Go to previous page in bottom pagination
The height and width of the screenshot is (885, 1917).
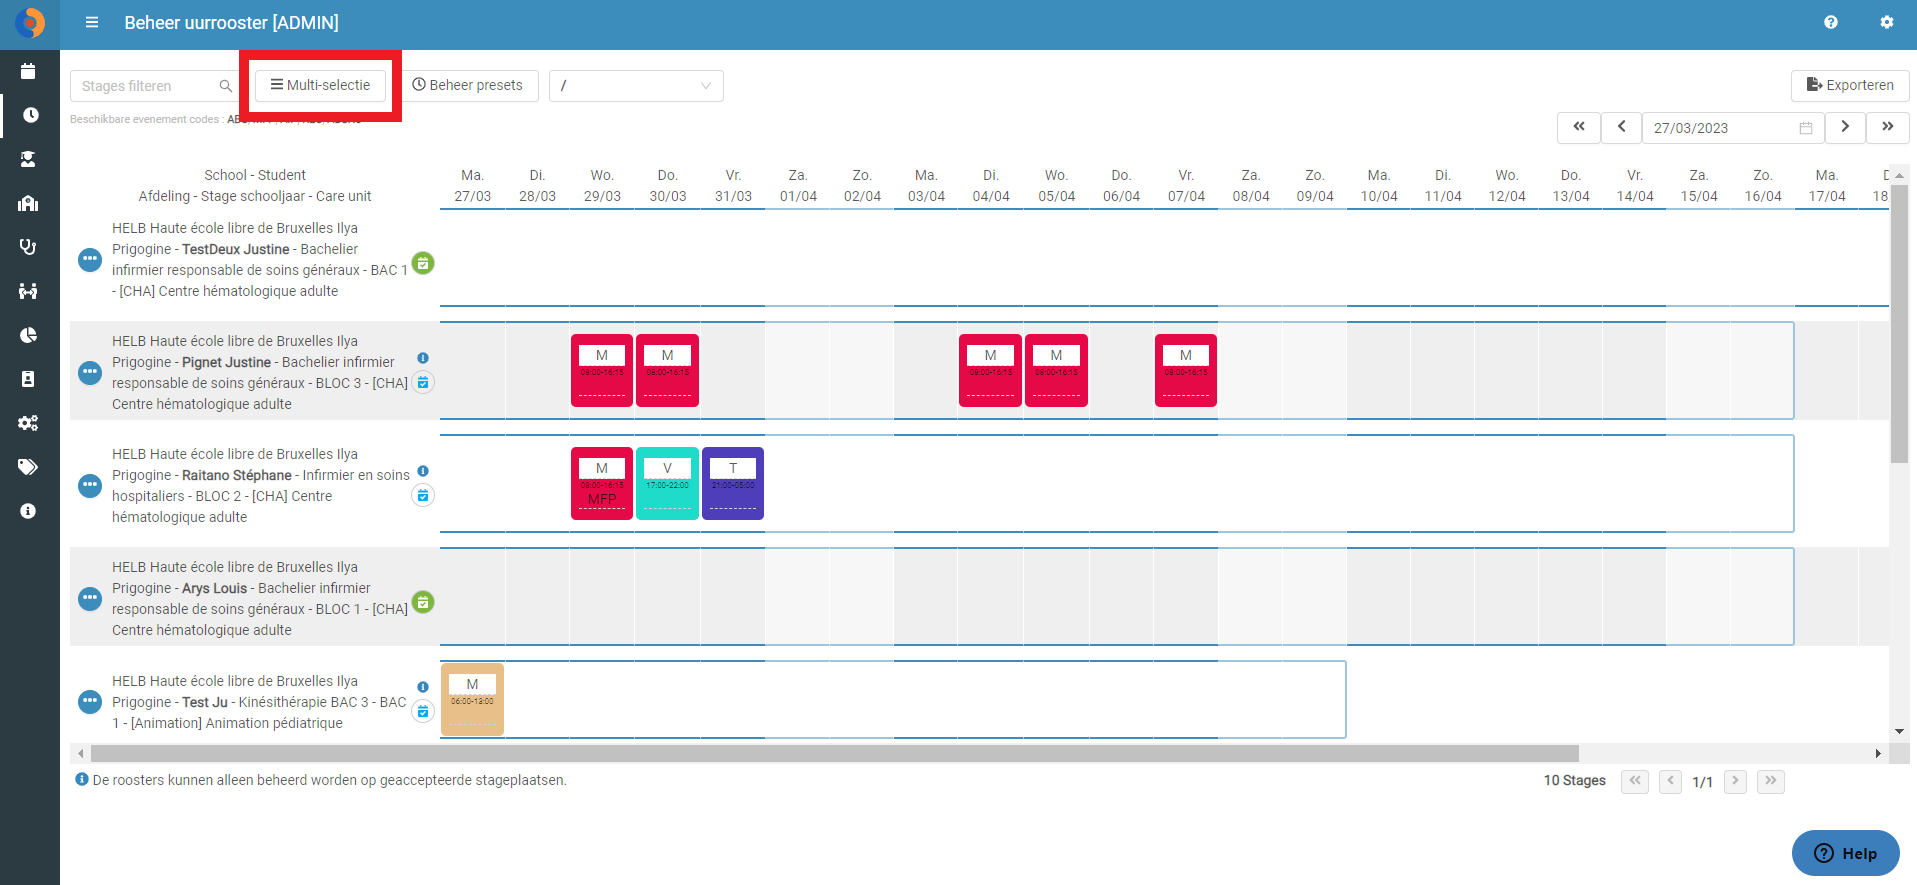pyautogui.click(x=1670, y=781)
